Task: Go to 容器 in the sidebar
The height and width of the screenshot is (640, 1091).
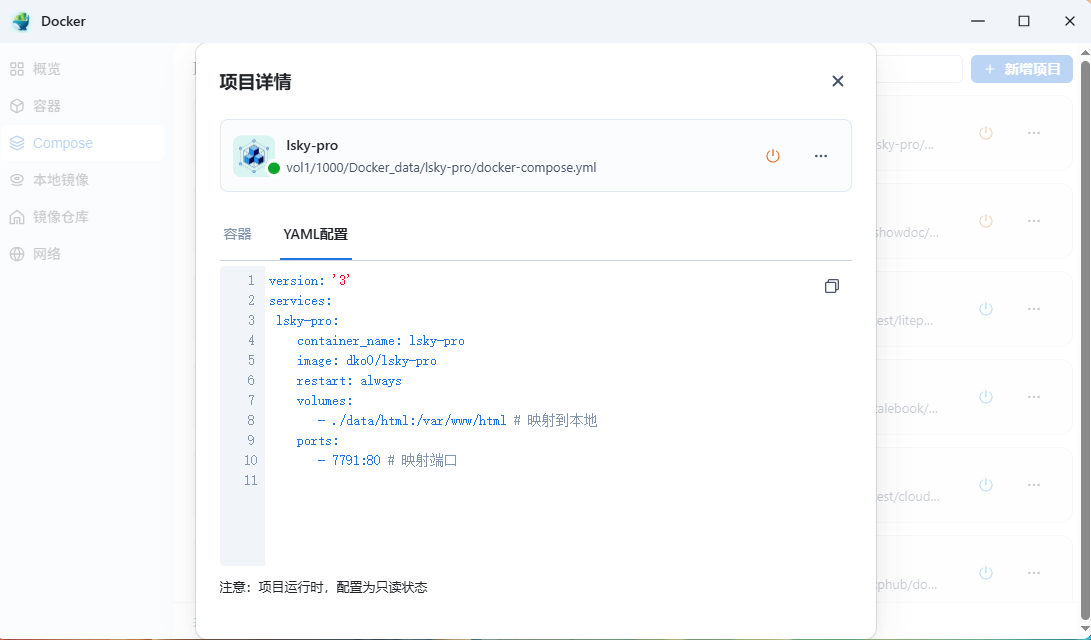Action: coord(47,106)
